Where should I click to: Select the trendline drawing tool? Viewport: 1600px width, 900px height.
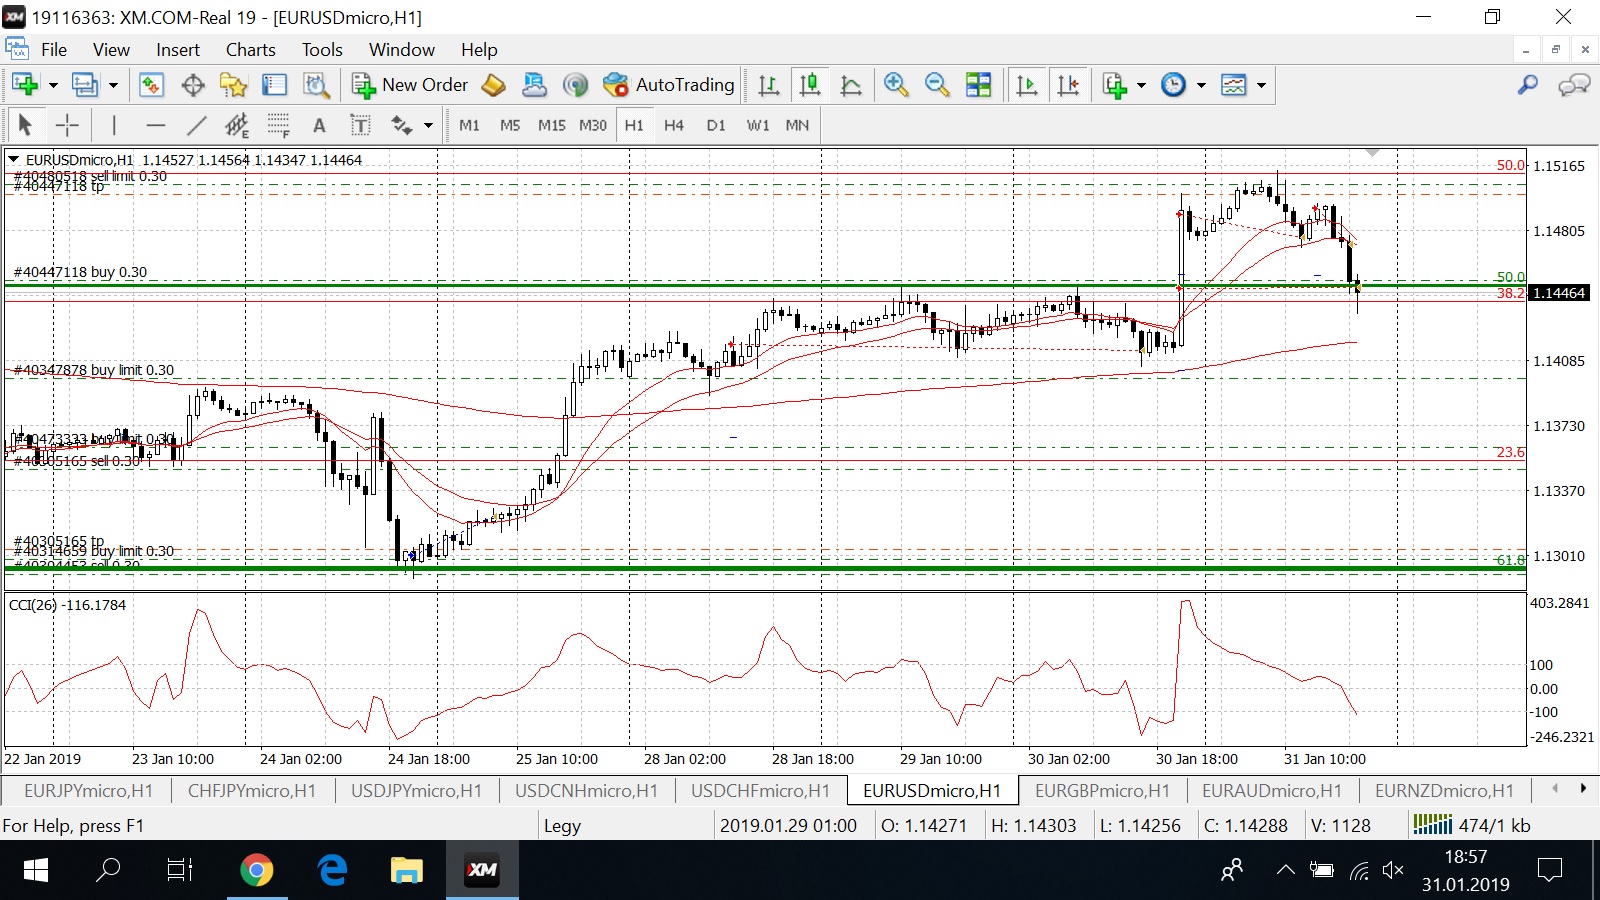pyautogui.click(x=196, y=125)
